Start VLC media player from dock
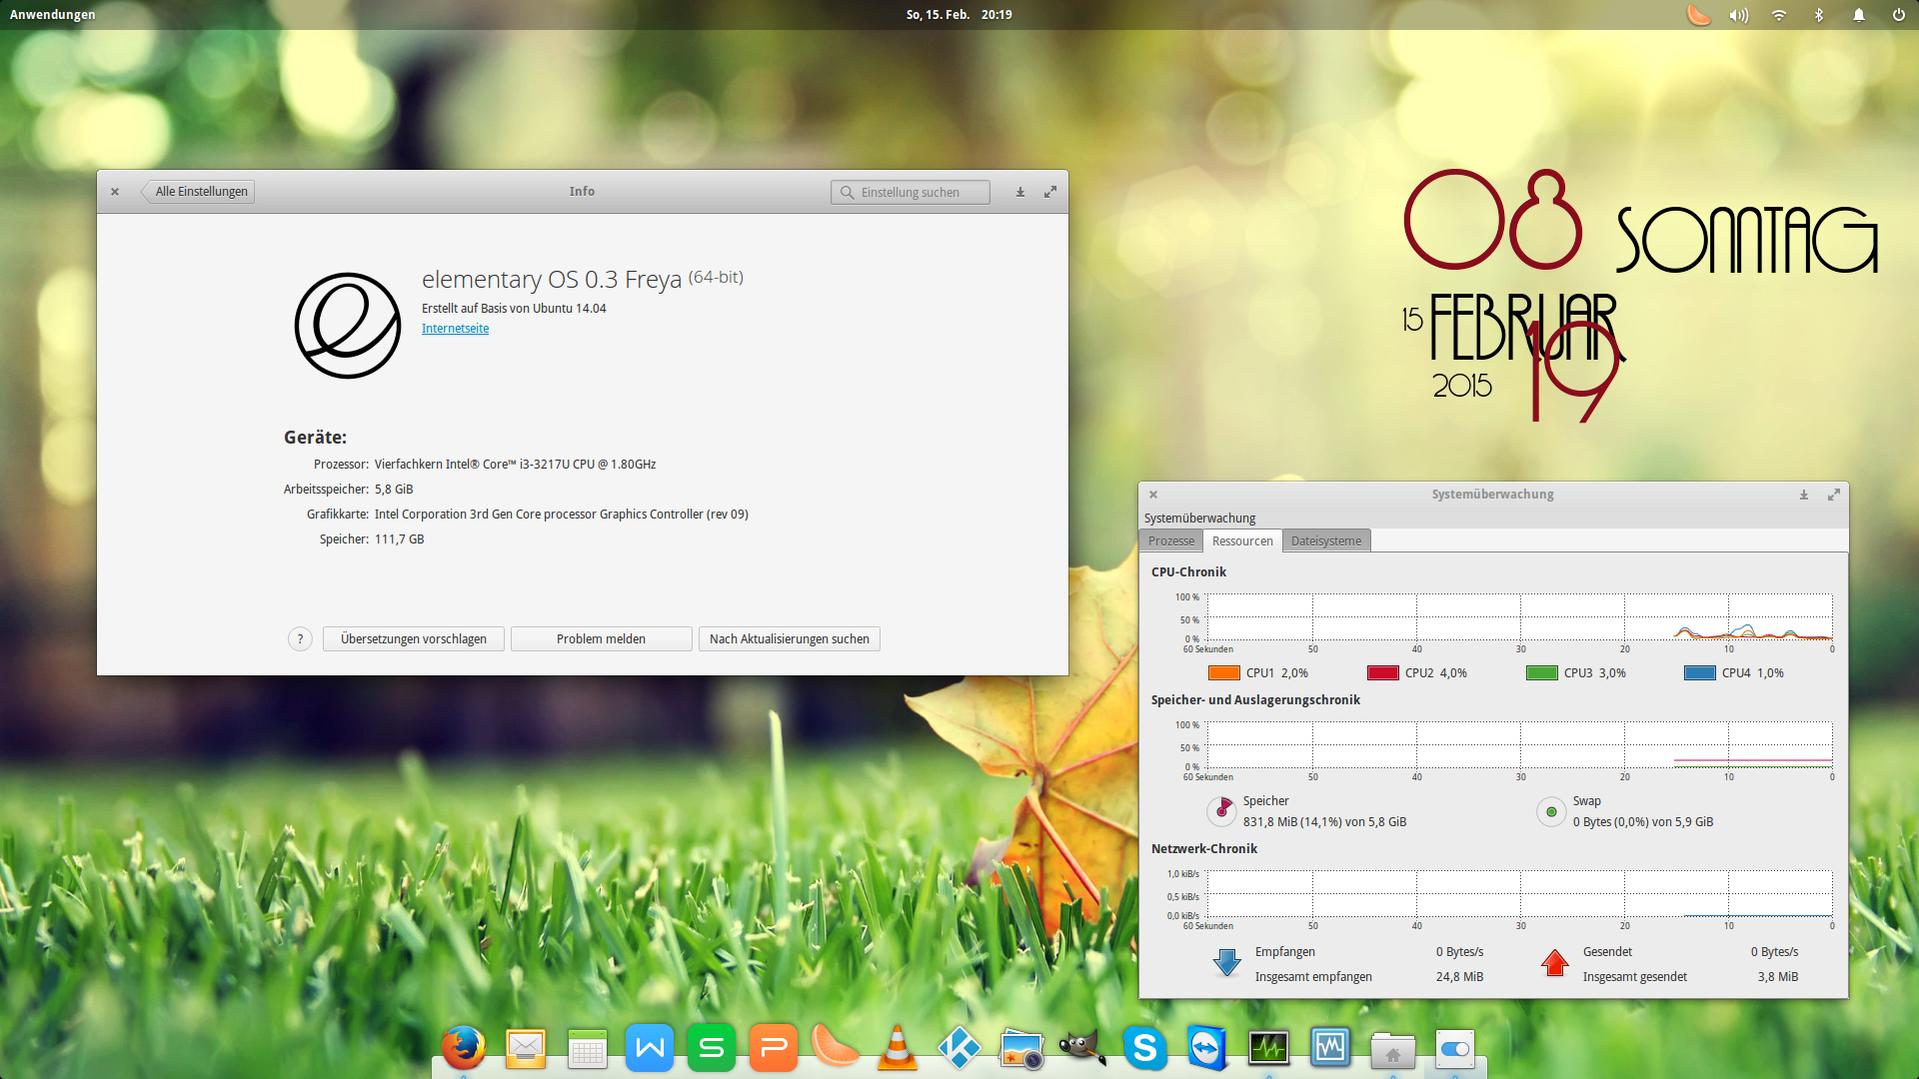This screenshot has height=1079, width=1919. 897,1048
